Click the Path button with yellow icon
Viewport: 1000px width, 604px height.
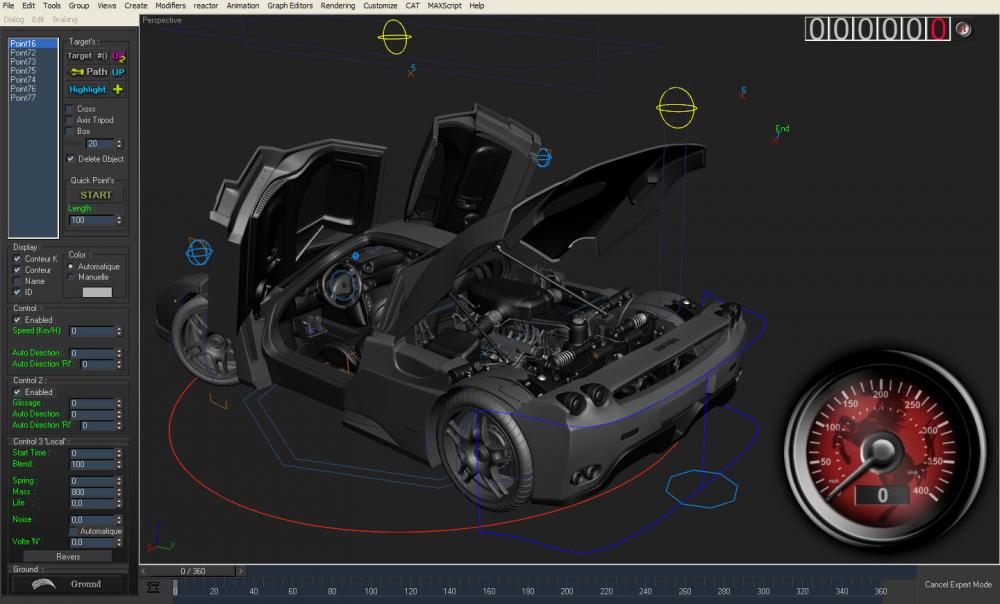point(88,72)
